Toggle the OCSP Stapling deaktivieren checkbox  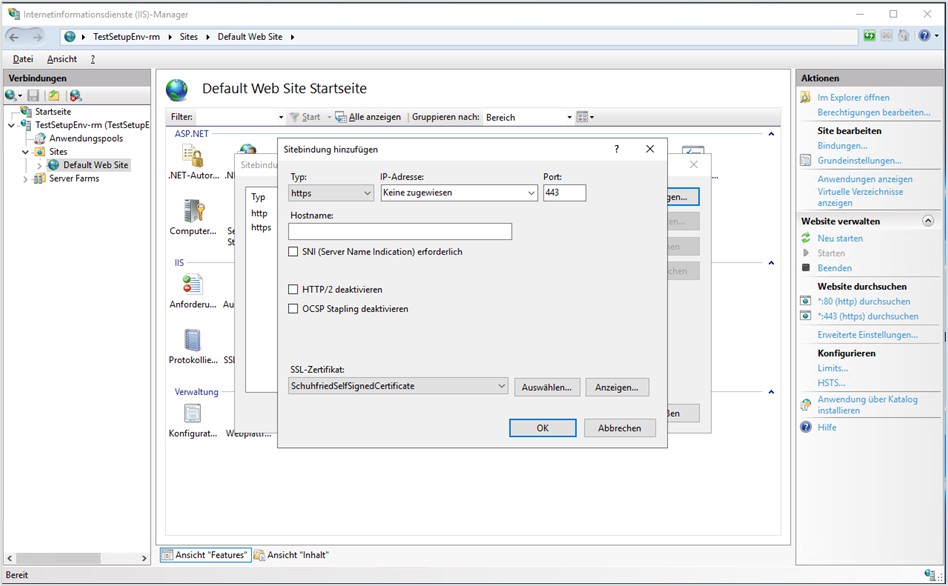(x=293, y=309)
